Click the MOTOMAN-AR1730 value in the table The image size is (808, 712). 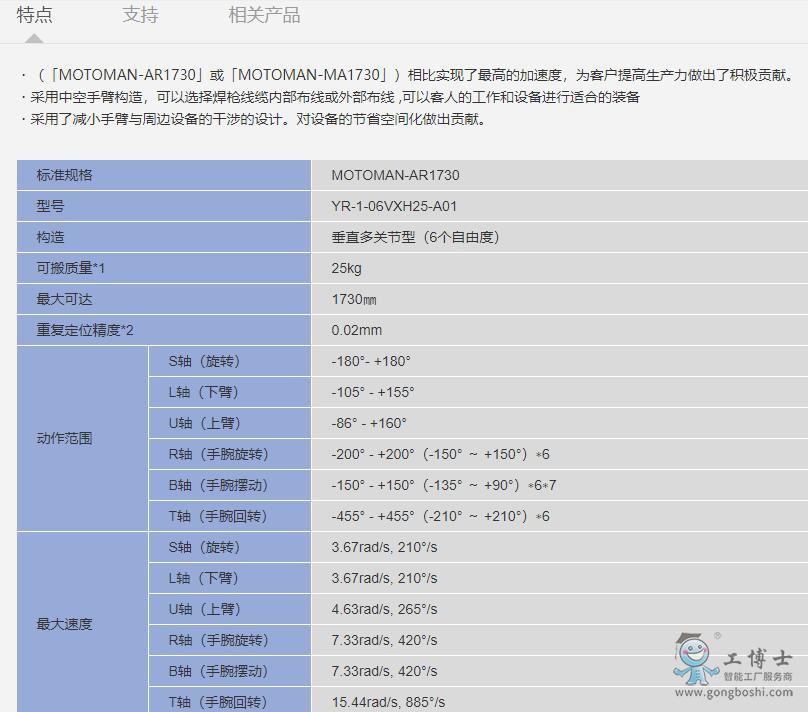pos(395,175)
